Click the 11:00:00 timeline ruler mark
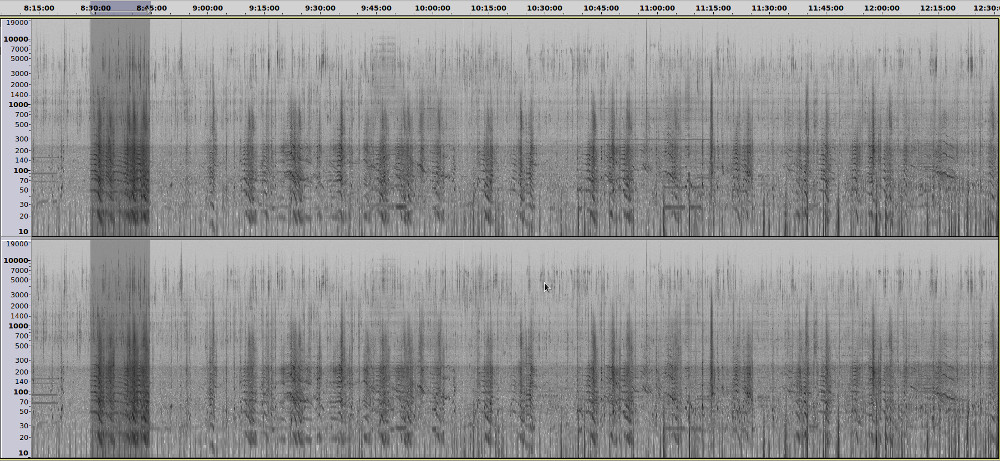This screenshot has height=461, width=1000. 657,8
